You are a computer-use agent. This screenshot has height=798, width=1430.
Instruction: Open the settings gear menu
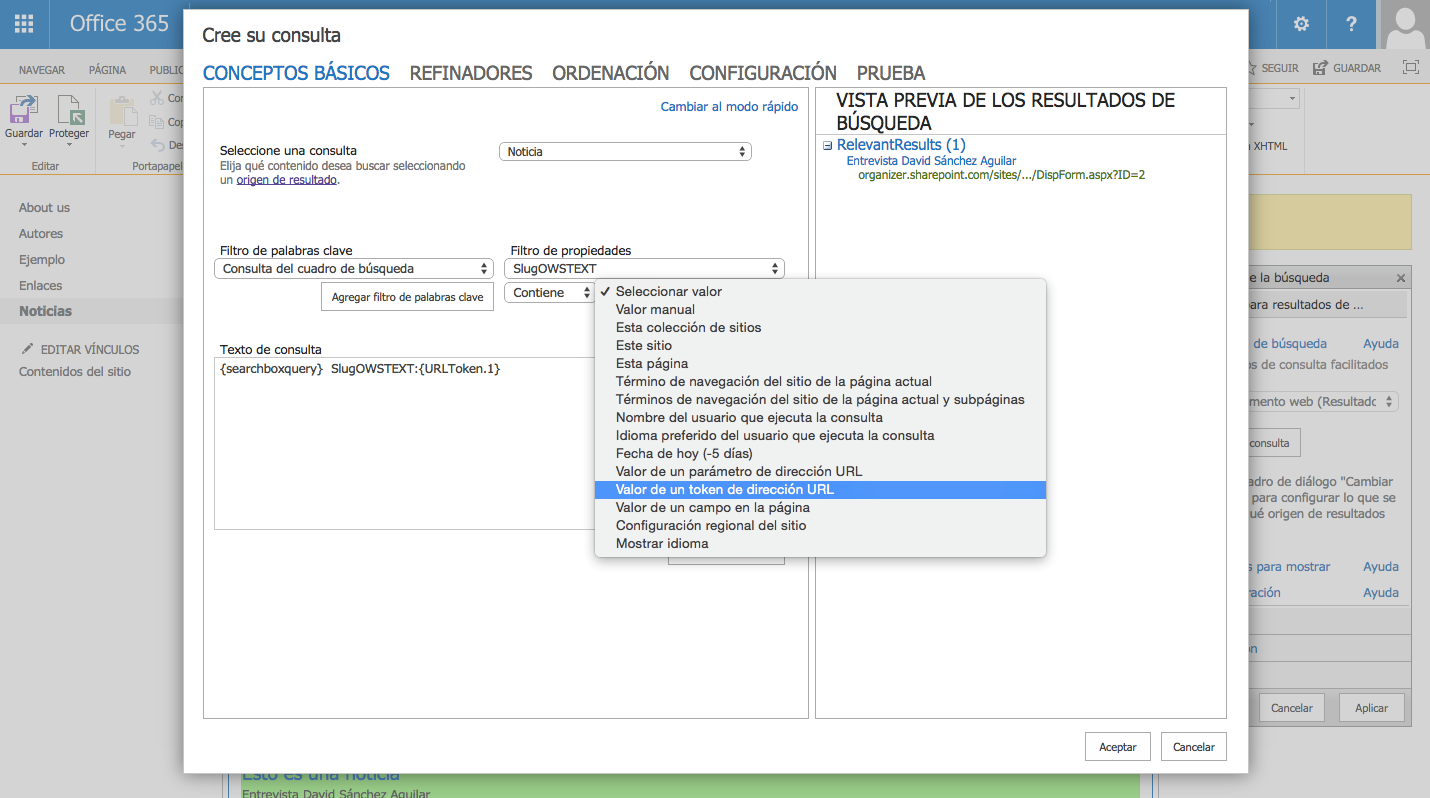[x=1301, y=24]
